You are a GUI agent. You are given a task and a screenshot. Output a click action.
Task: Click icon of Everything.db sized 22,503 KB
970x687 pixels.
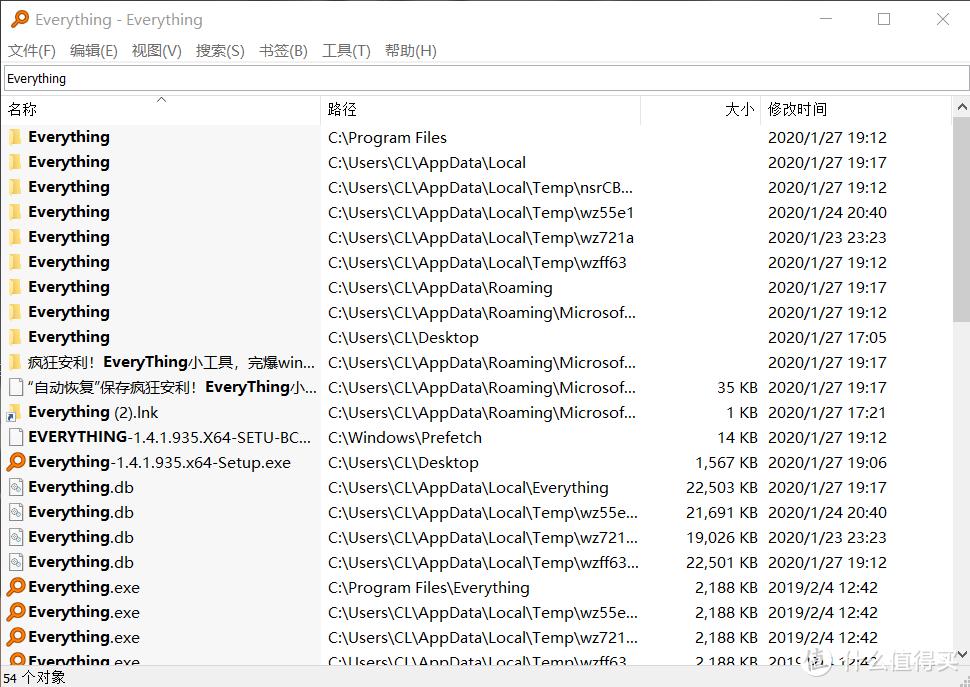[16, 487]
